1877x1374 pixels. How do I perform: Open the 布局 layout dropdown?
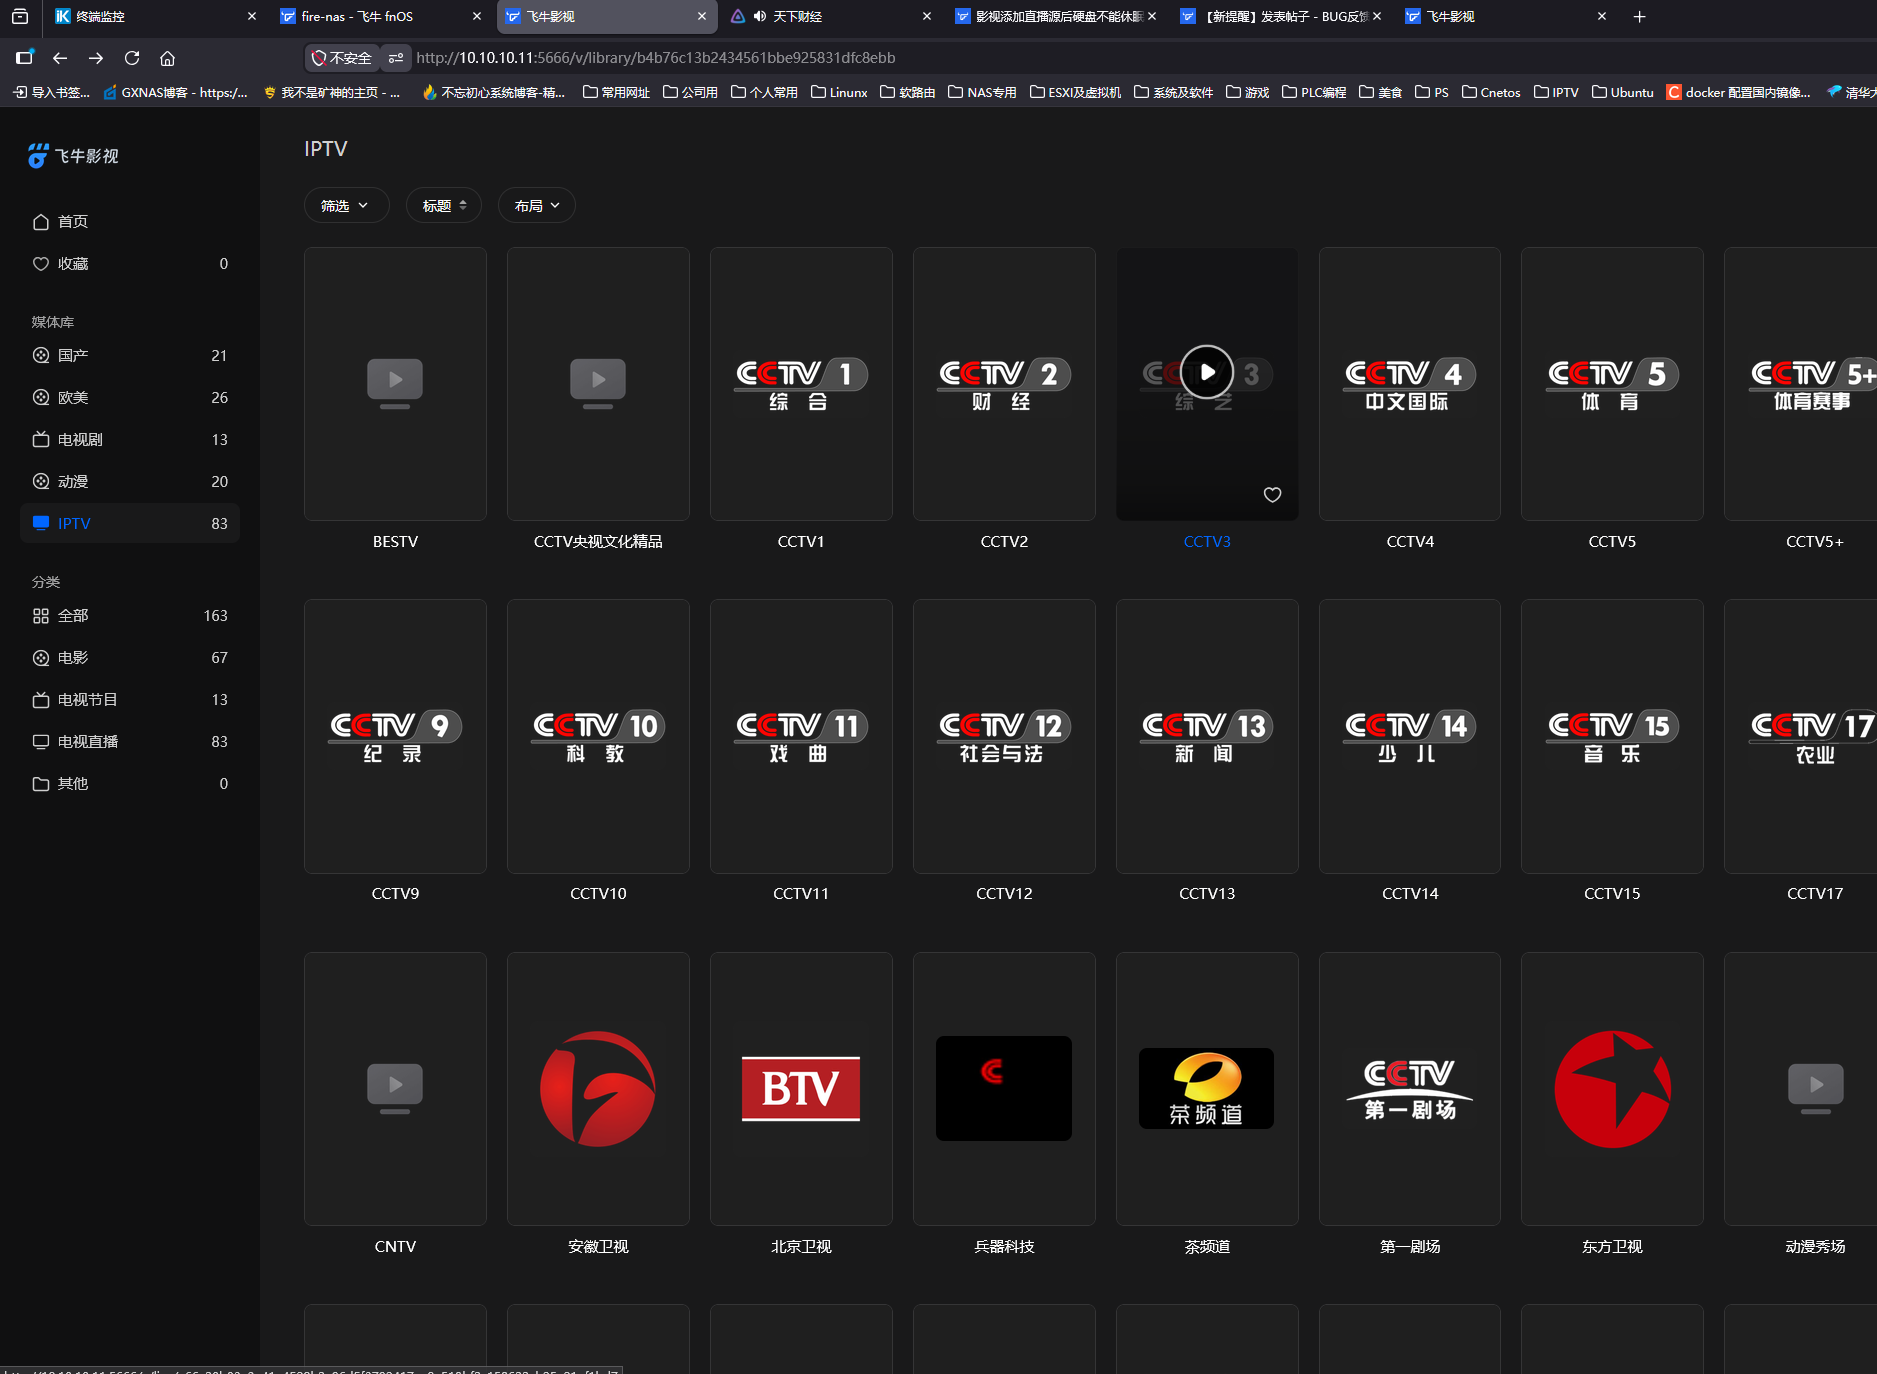coord(537,206)
